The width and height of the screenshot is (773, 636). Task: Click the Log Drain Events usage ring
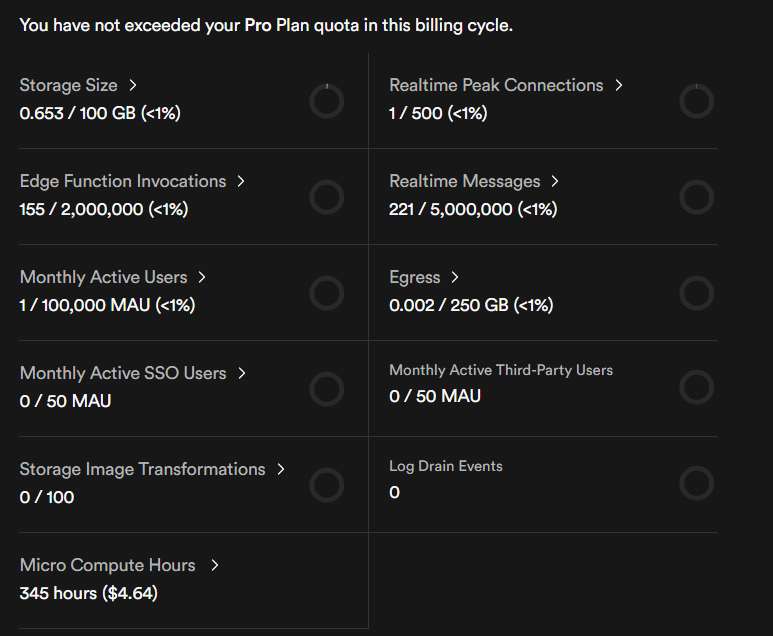pos(696,483)
